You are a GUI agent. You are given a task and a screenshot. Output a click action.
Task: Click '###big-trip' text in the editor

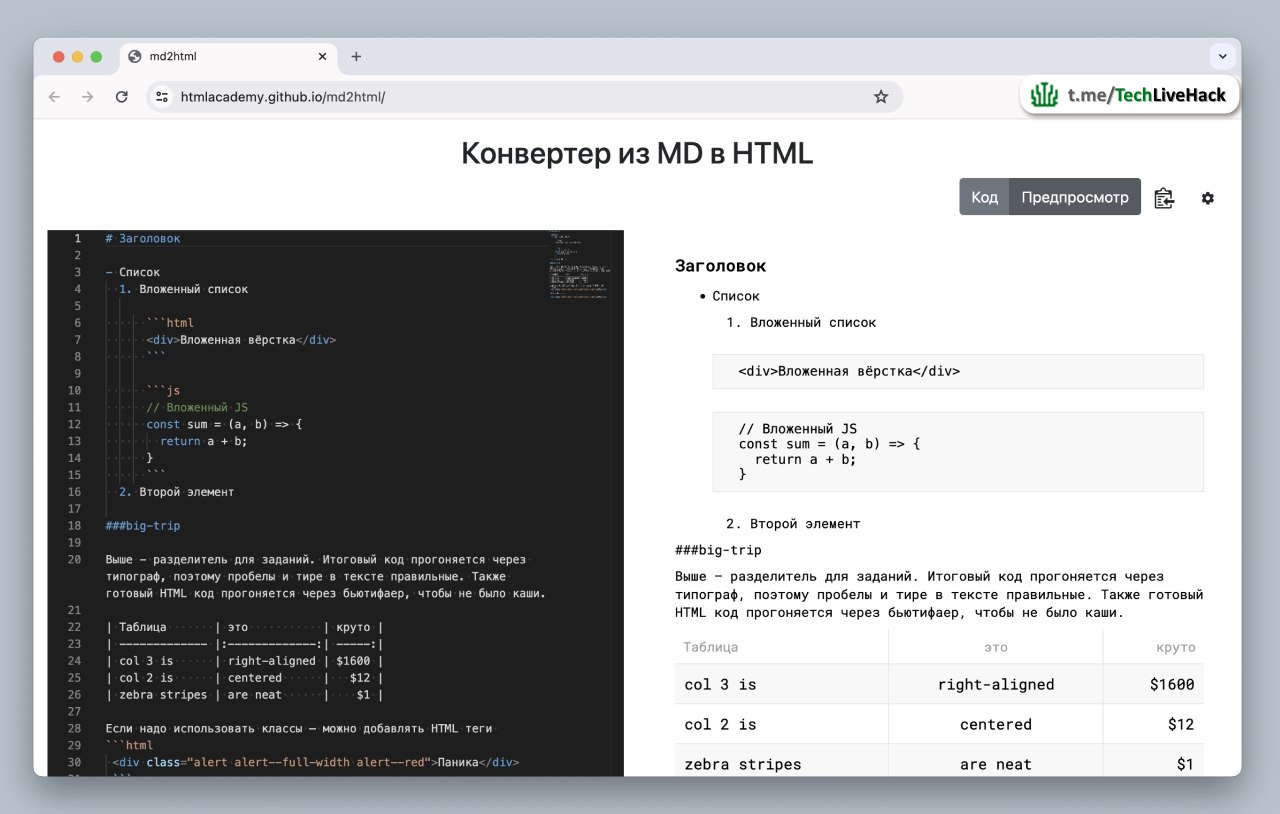click(143, 526)
